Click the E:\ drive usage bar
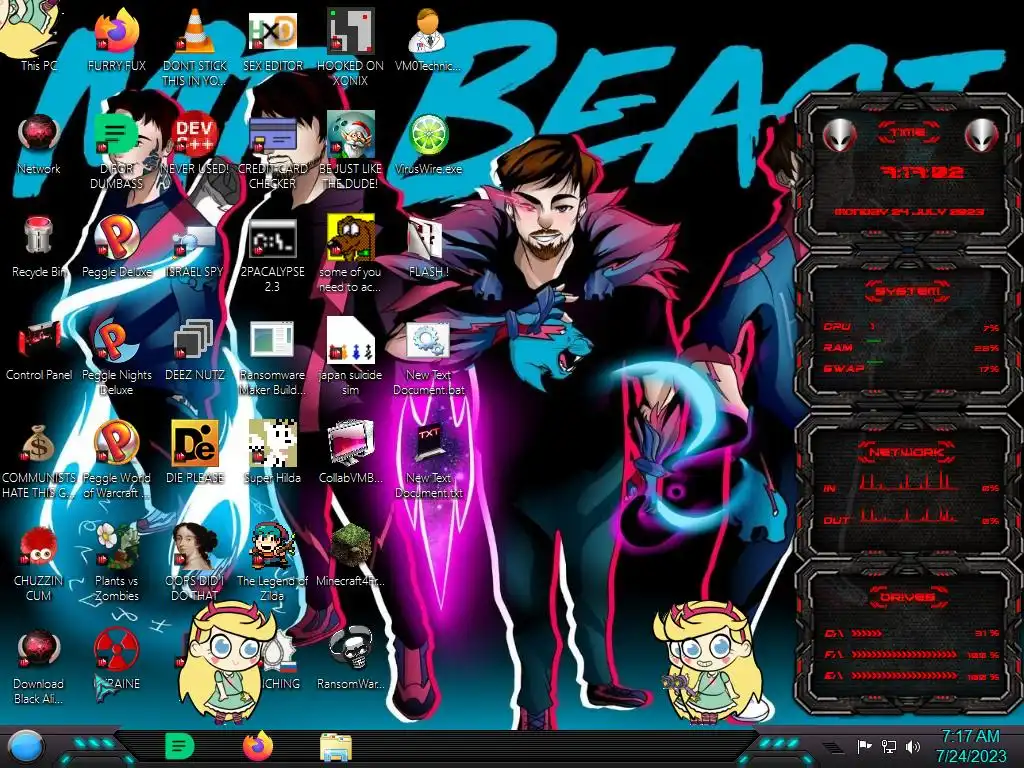Viewport: 1024px width, 768px height. point(904,675)
